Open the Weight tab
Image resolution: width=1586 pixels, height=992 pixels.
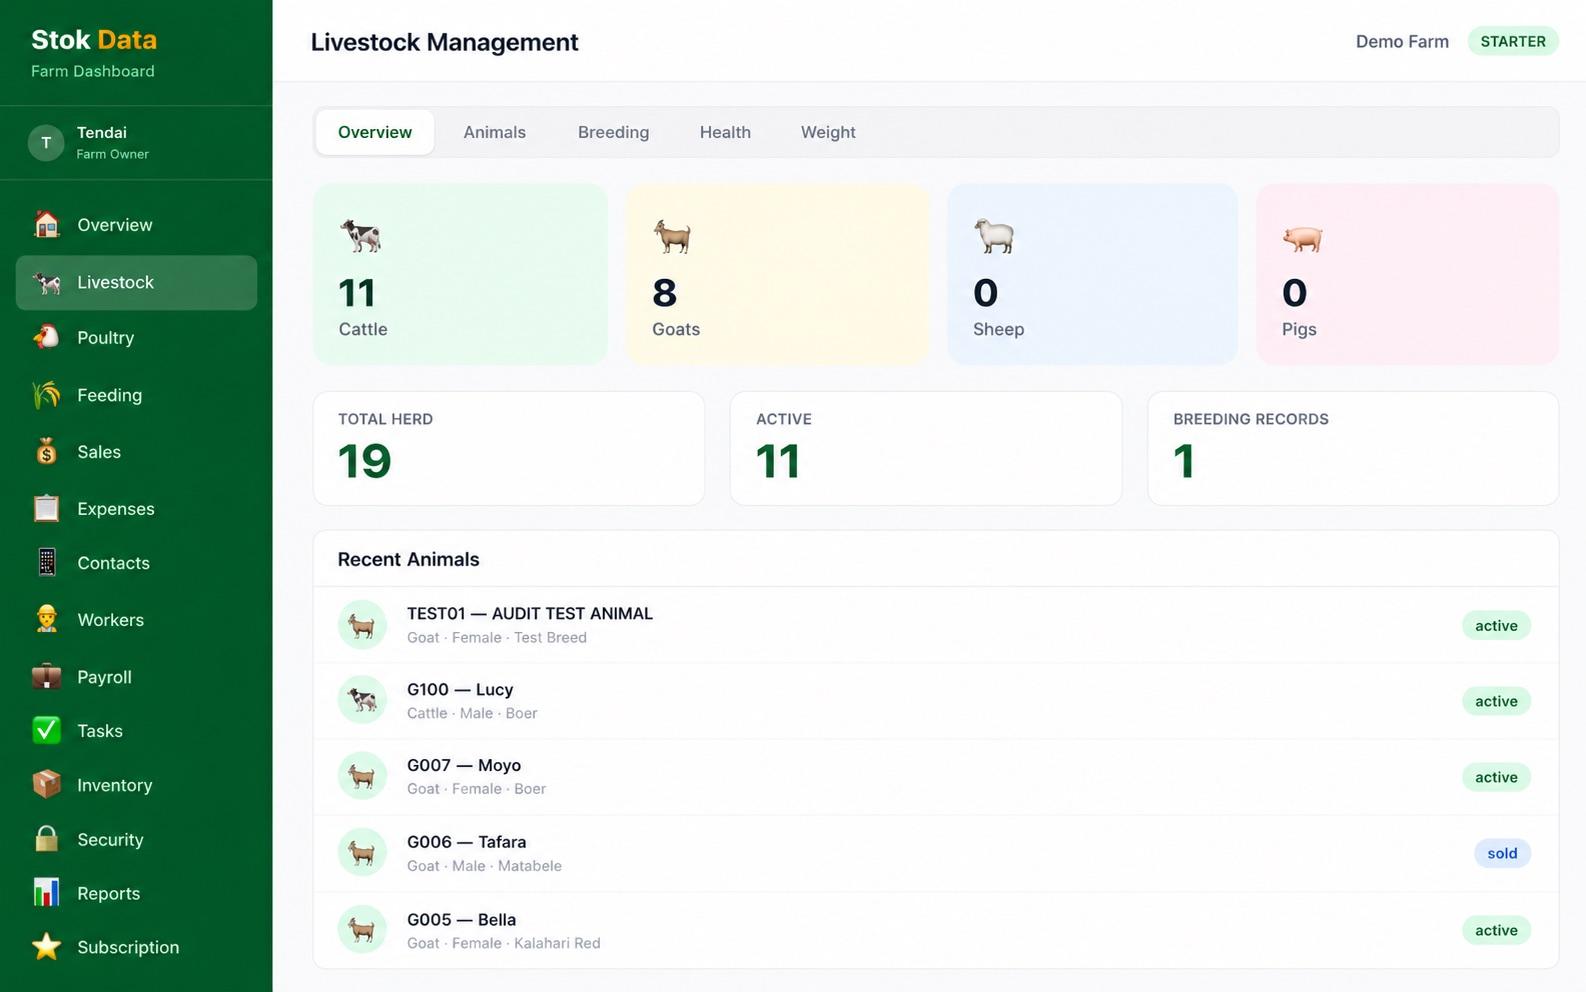[828, 132]
